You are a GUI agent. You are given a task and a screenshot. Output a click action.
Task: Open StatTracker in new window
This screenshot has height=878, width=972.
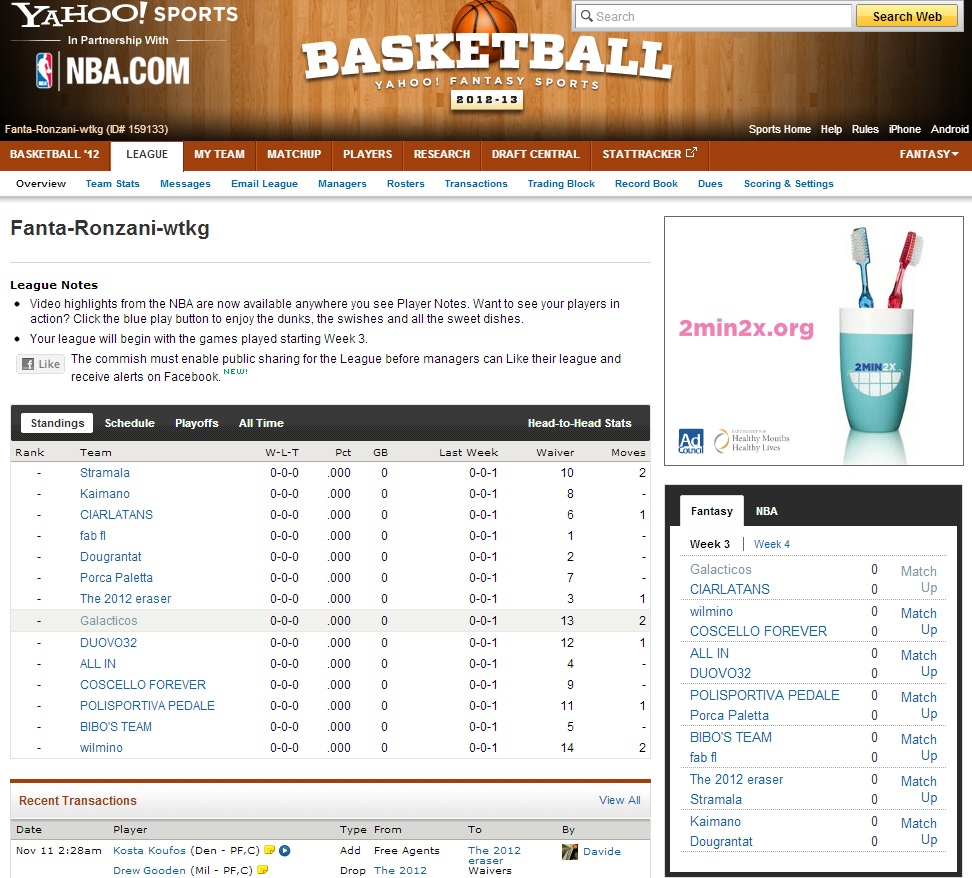[650, 154]
